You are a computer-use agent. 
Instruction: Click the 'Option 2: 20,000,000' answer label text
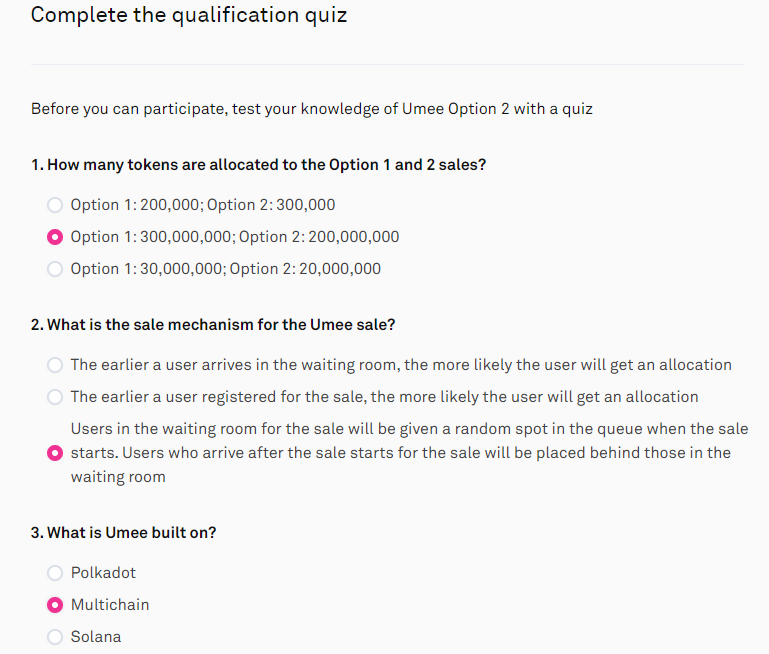226,269
